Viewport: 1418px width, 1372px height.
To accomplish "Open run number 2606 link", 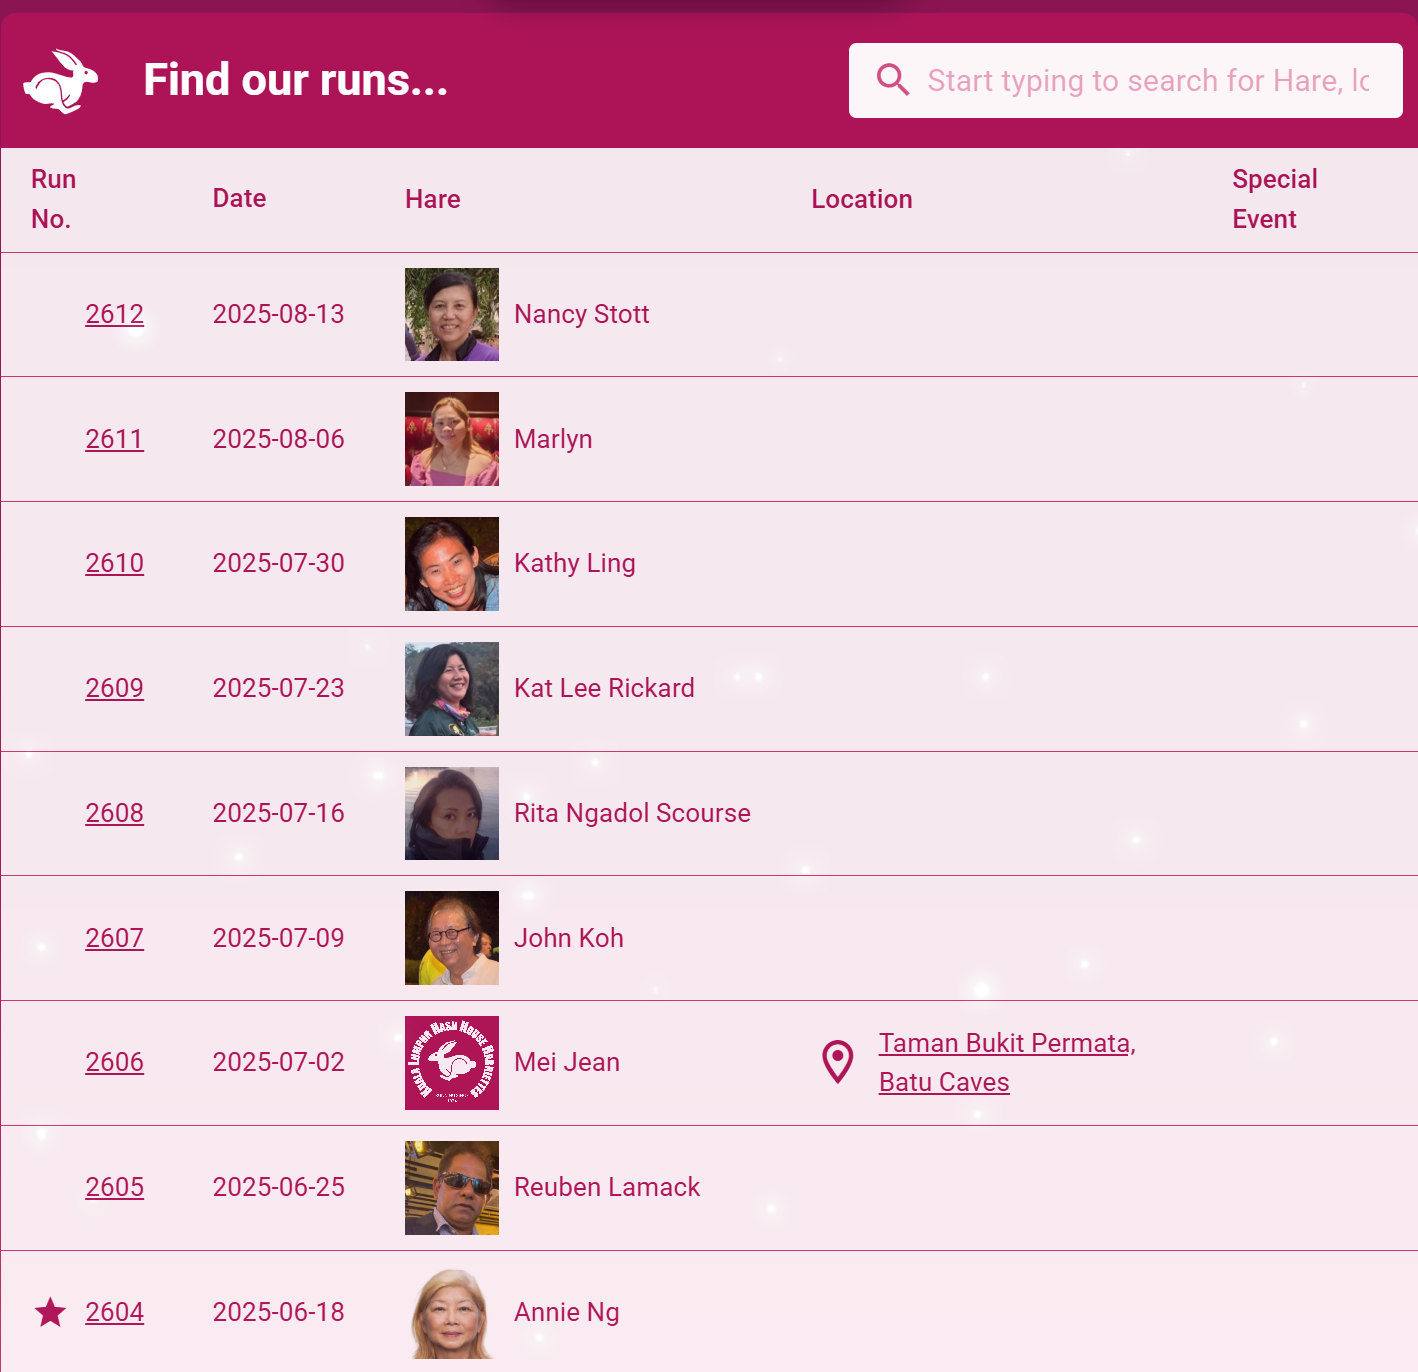I will (x=114, y=1062).
